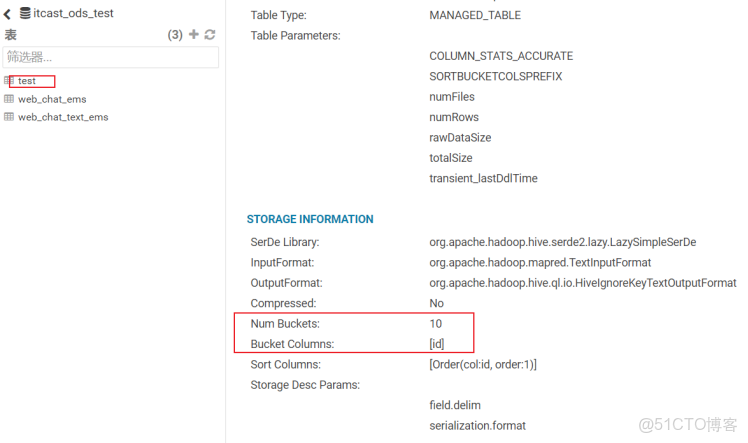Click the Num Buckets value 10
This screenshot has width=748, height=443.
tap(436, 324)
